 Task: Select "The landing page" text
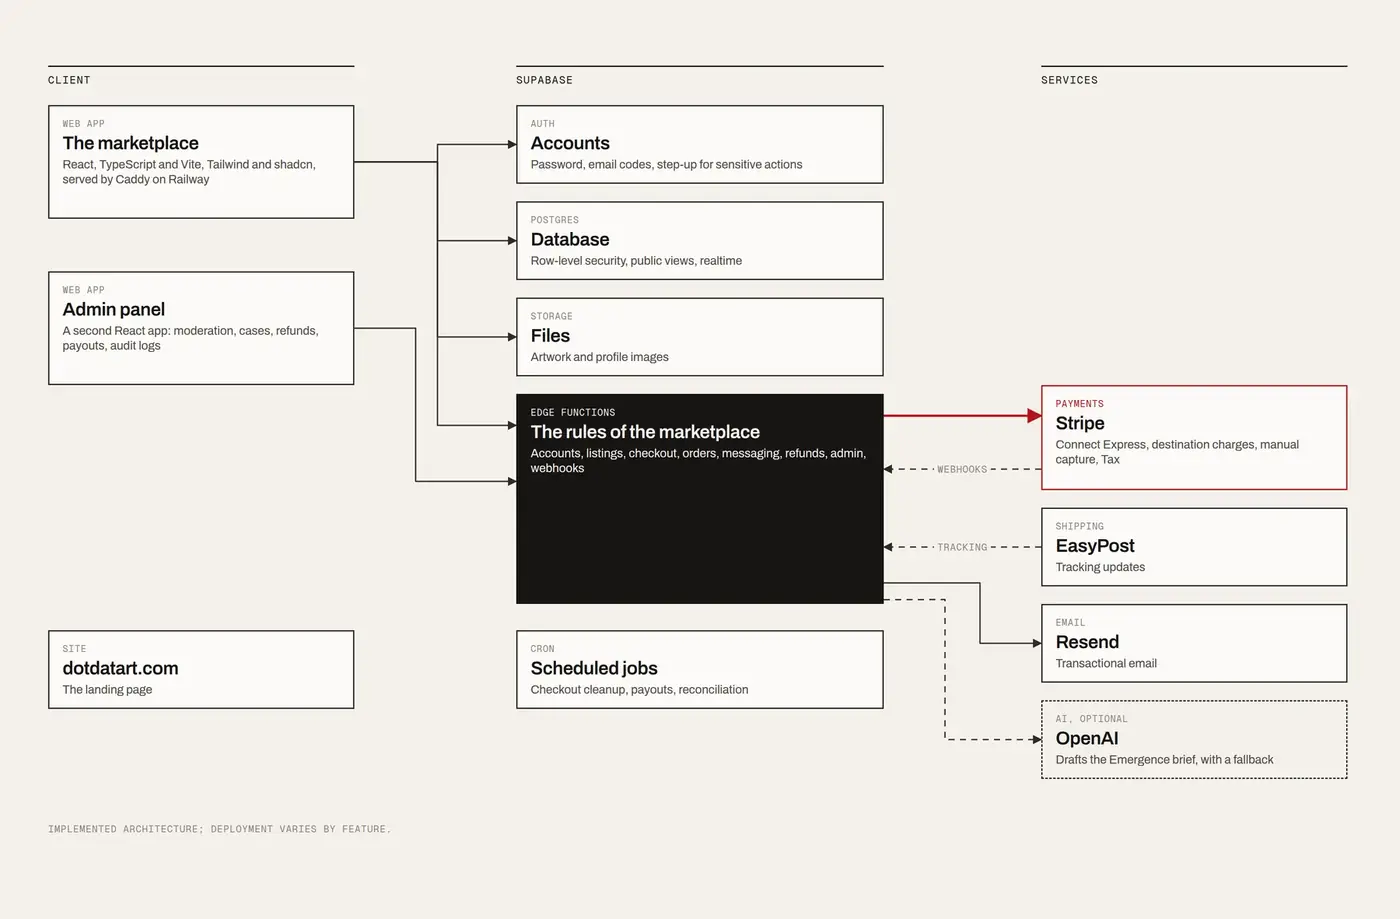107,690
